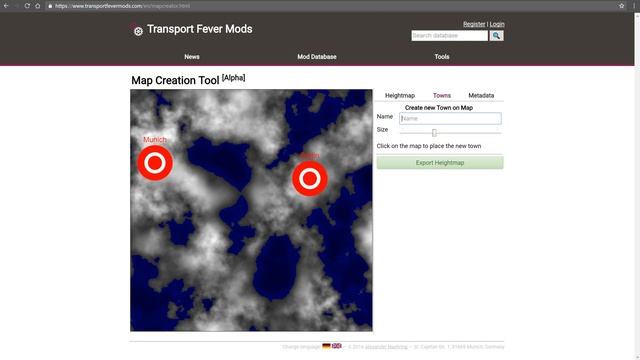Switch language with UK flag
Viewport: 640px width, 360px height.
click(x=337, y=346)
